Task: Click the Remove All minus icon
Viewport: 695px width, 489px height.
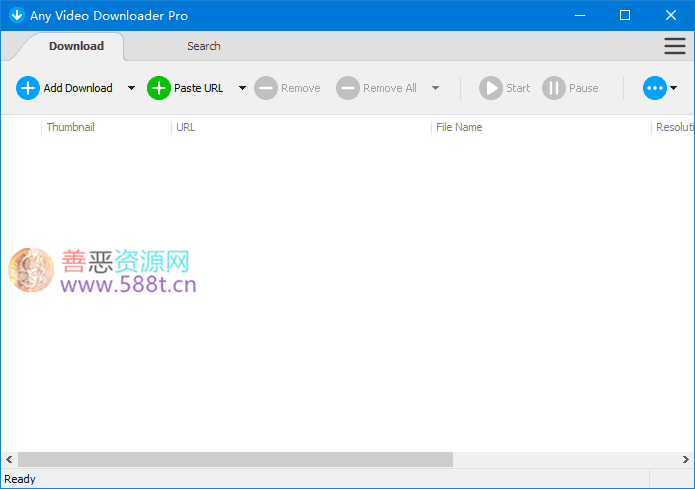Action: click(348, 88)
